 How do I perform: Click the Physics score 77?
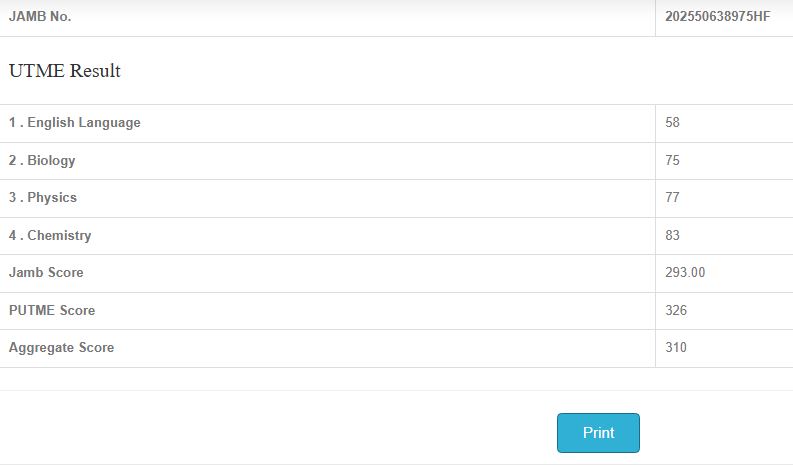pos(672,198)
